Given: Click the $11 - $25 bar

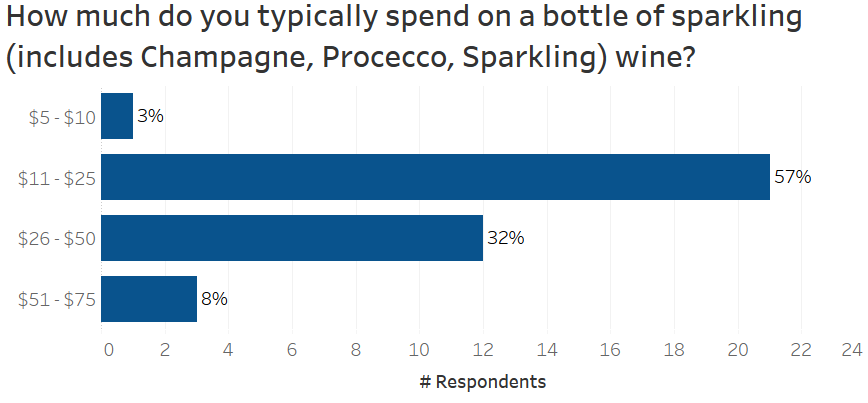Looking at the screenshot, I should [435, 177].
